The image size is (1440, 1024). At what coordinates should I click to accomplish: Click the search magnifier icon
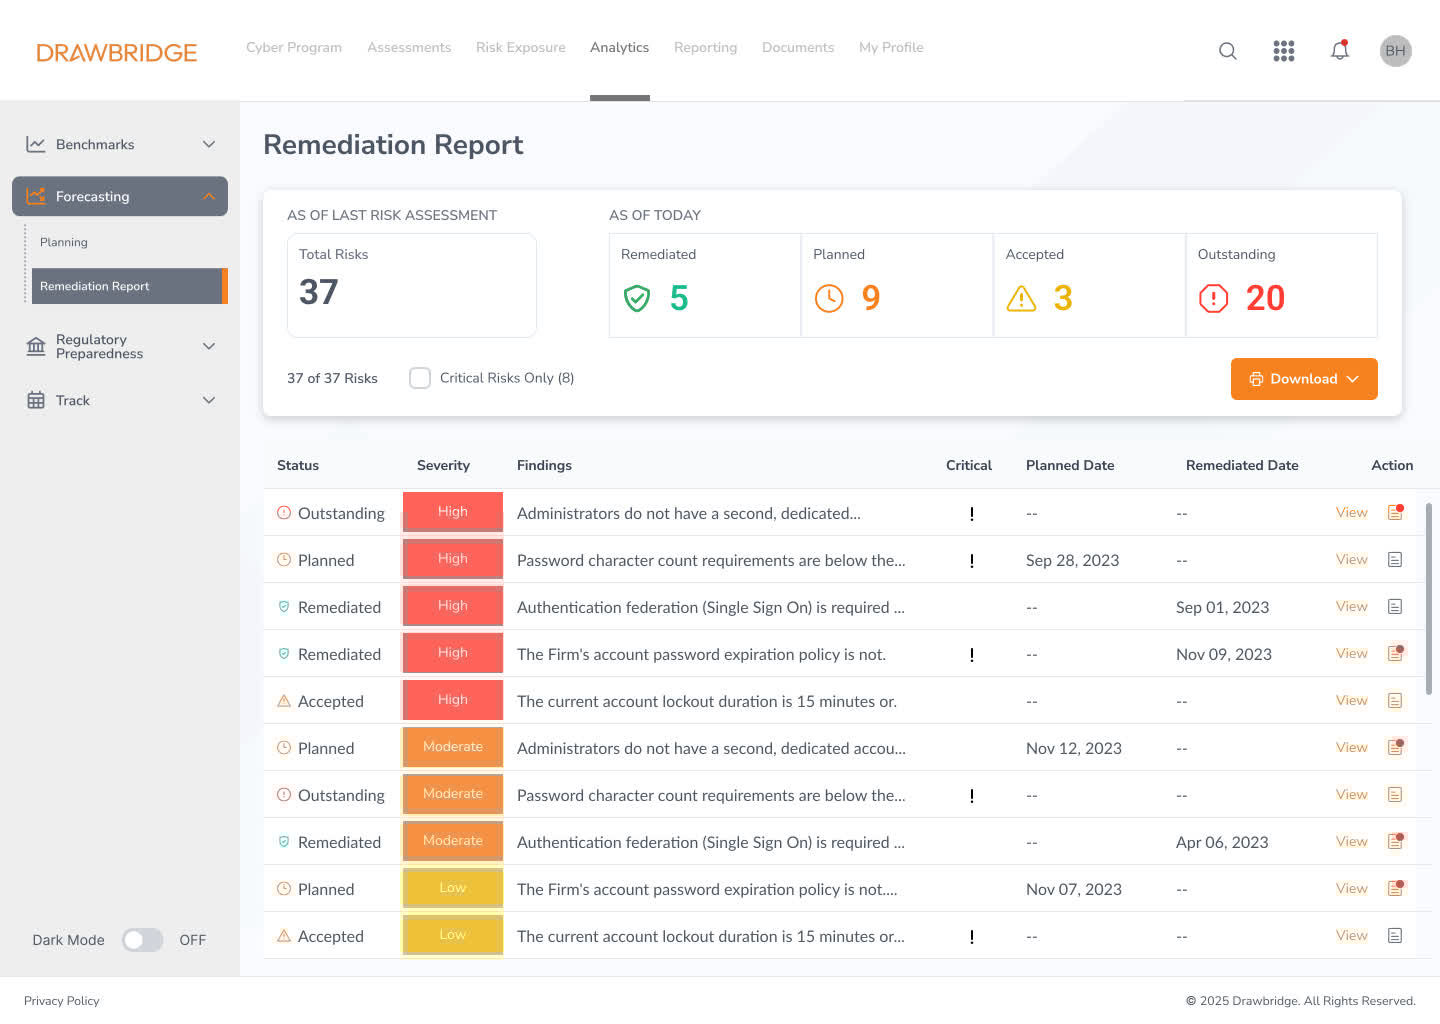[1227, 51]
